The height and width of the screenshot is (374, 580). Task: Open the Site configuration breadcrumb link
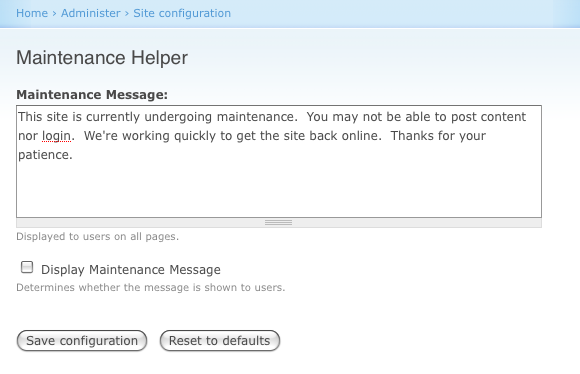tap(182, 13)
